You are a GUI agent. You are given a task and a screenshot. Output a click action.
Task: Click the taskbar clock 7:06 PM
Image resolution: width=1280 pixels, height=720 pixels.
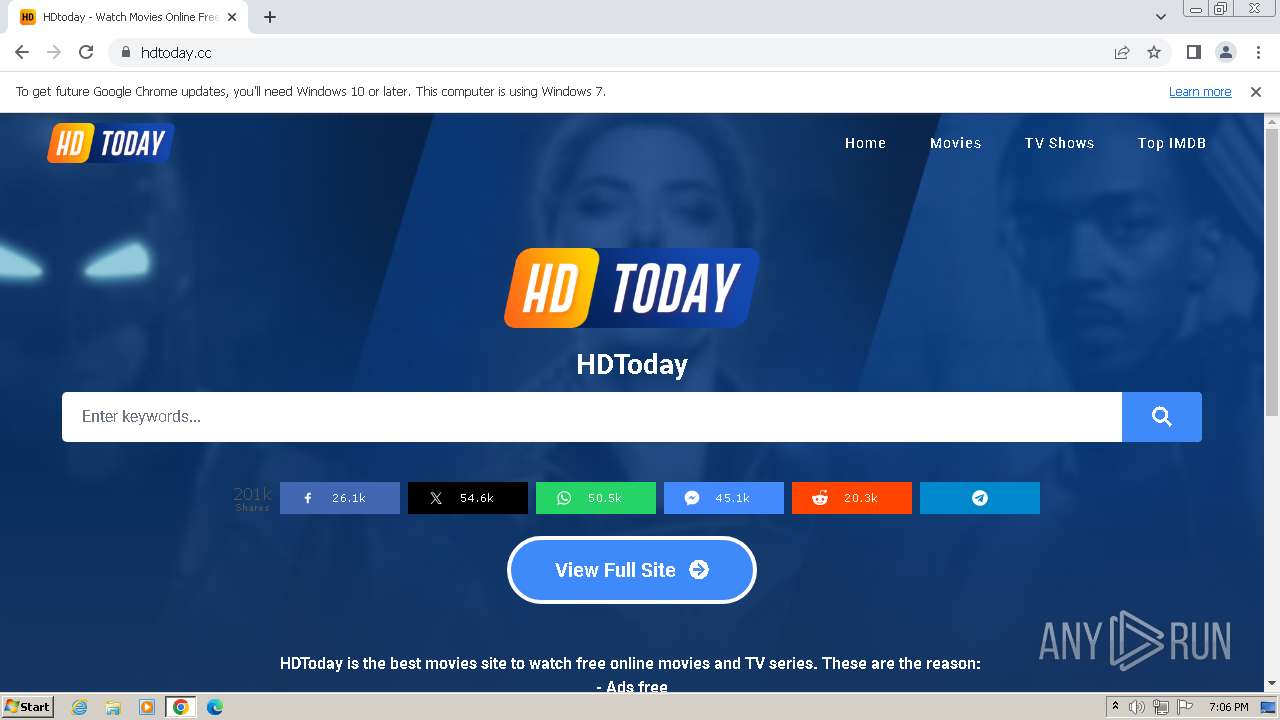click(x=1228, y=707)
